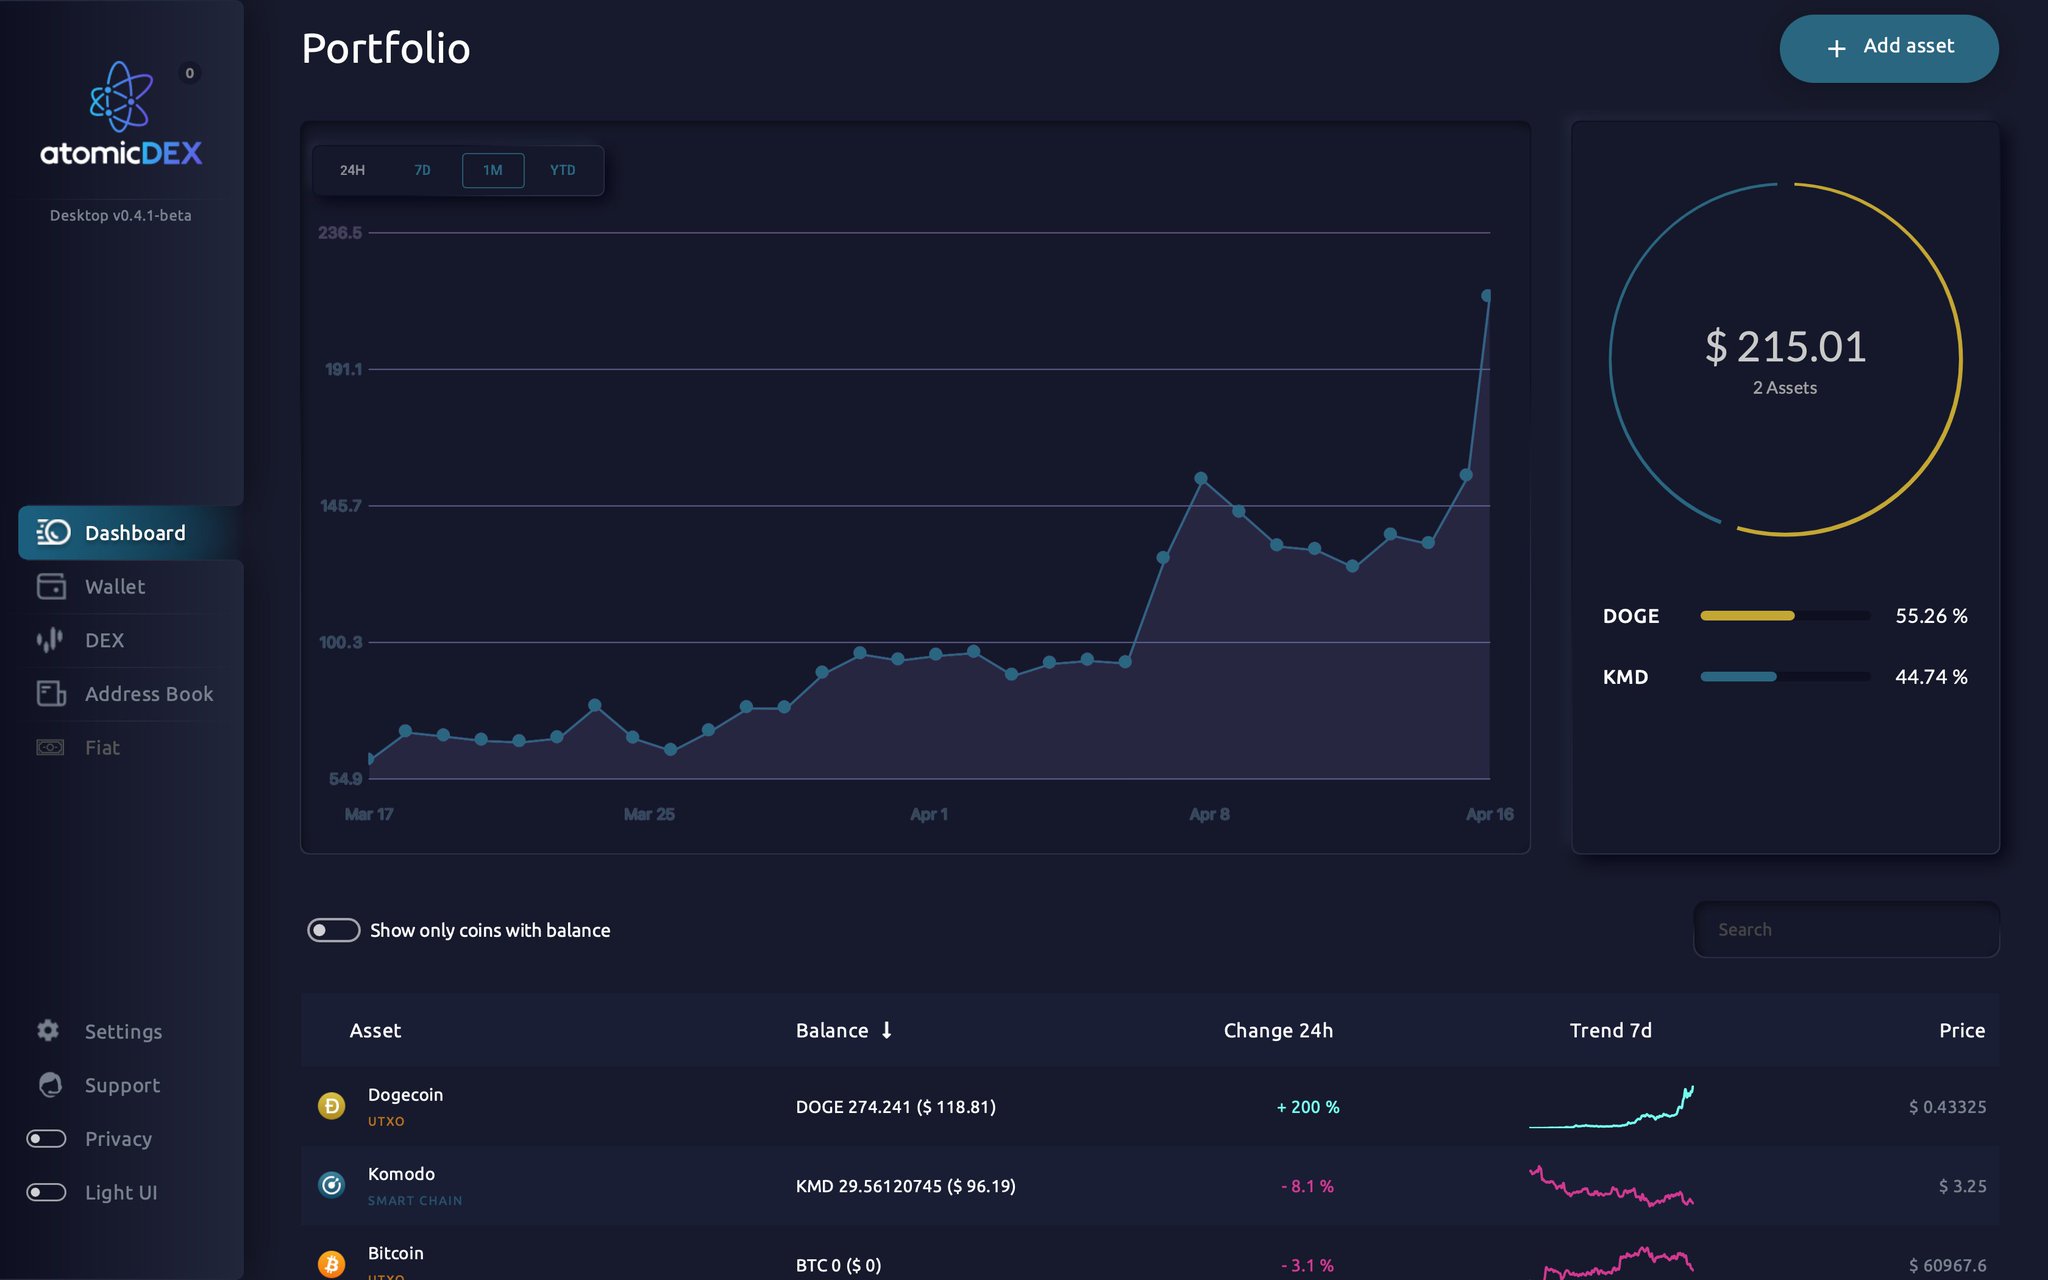
Task: Click the Address Book icon
Action: click(x=51, y=693)
